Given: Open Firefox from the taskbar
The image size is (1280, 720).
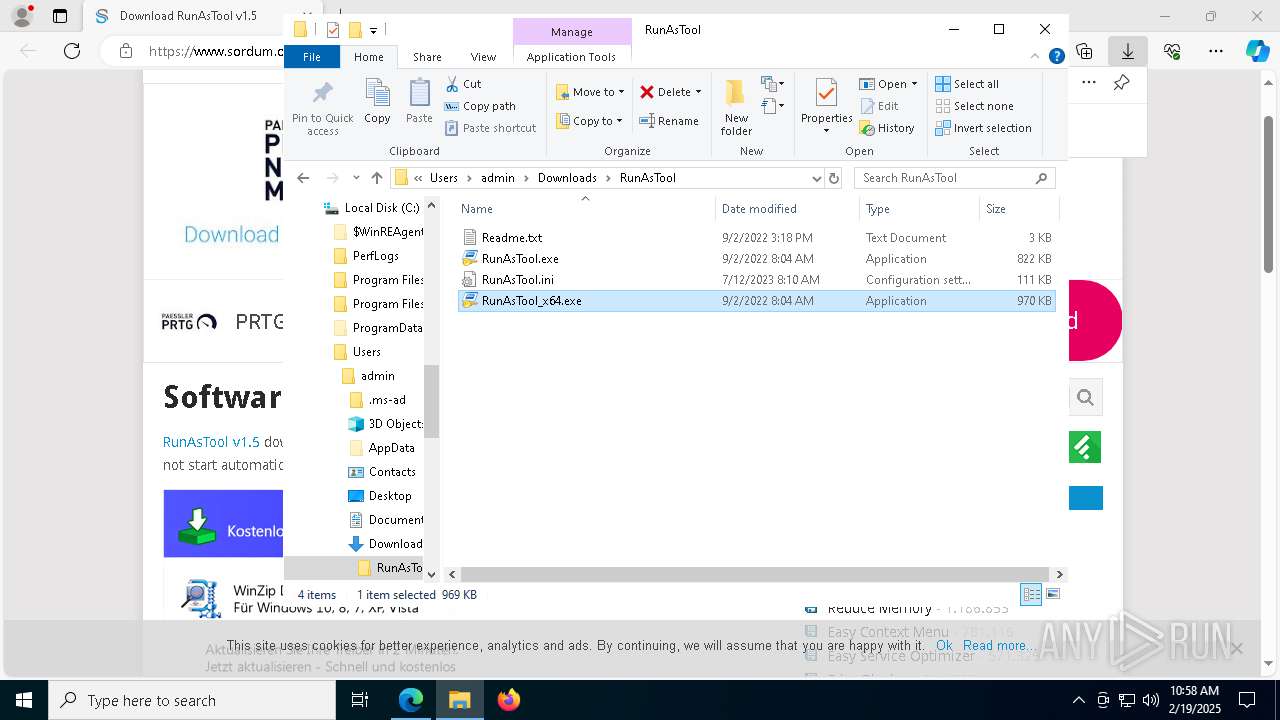Looking at the screenshot, I should (509, 700).
